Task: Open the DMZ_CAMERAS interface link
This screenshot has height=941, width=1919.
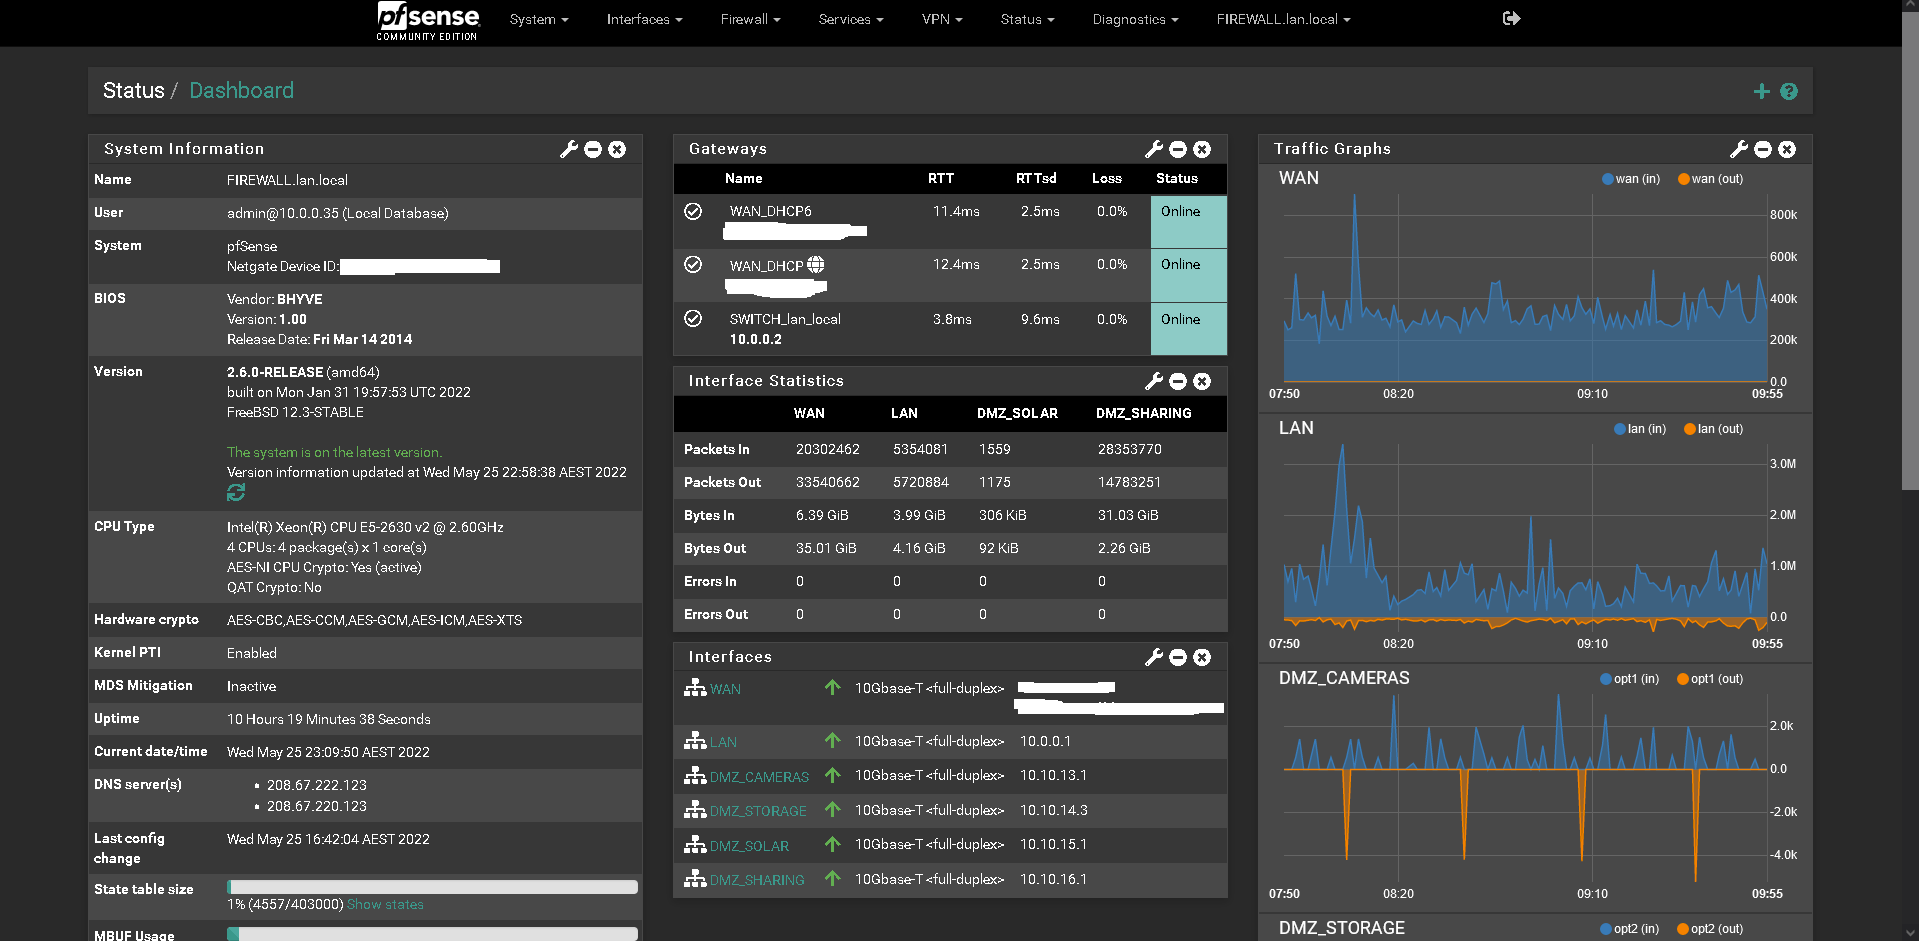Action: 759,777
